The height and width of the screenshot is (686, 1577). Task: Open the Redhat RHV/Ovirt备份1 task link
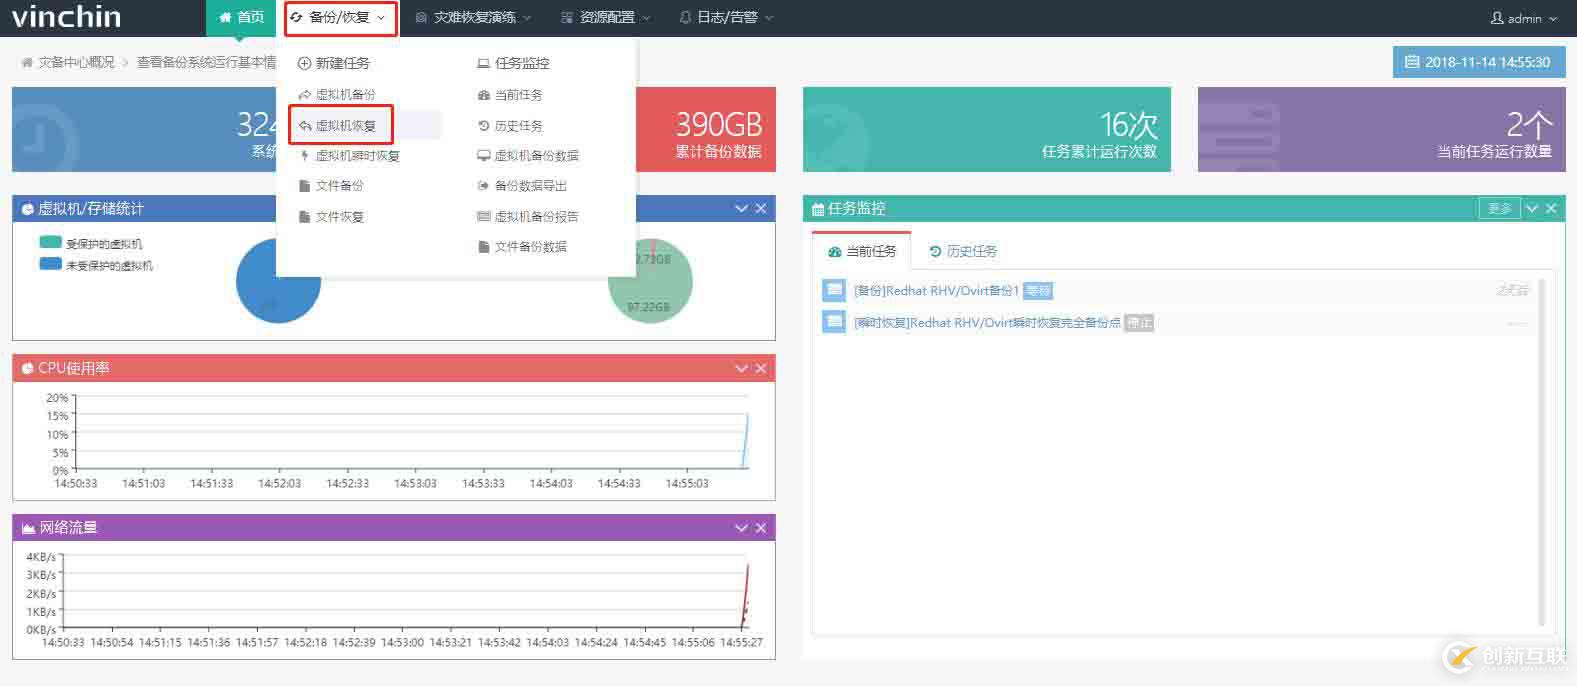tap(936, 291)
